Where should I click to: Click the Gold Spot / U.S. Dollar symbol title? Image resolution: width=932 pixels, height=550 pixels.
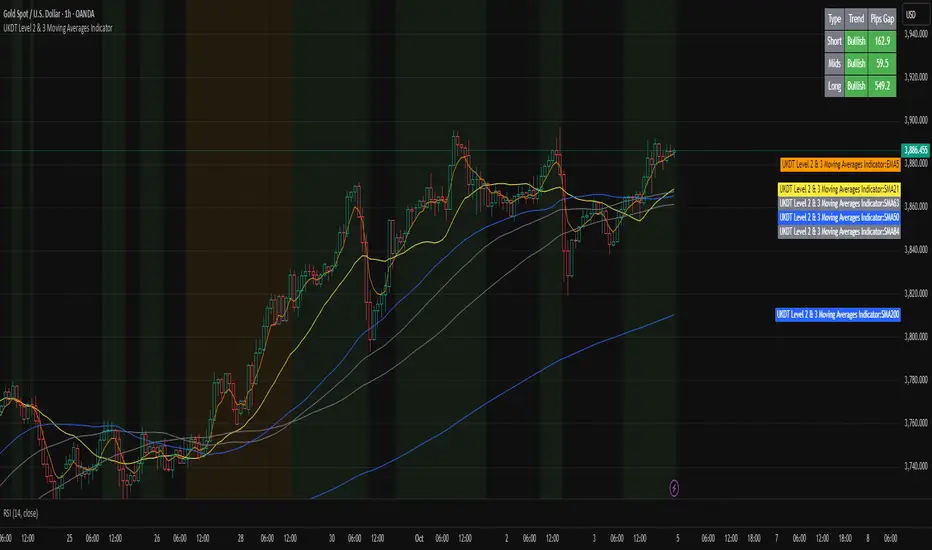(49, 14)
